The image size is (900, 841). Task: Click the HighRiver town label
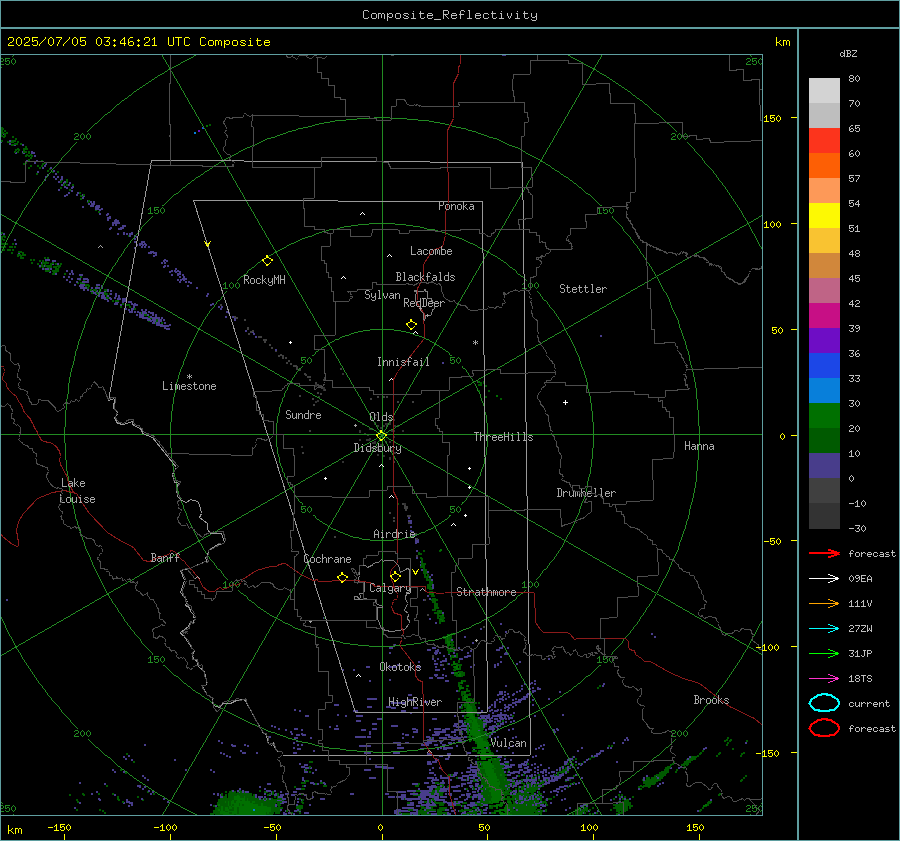[415, 702]
